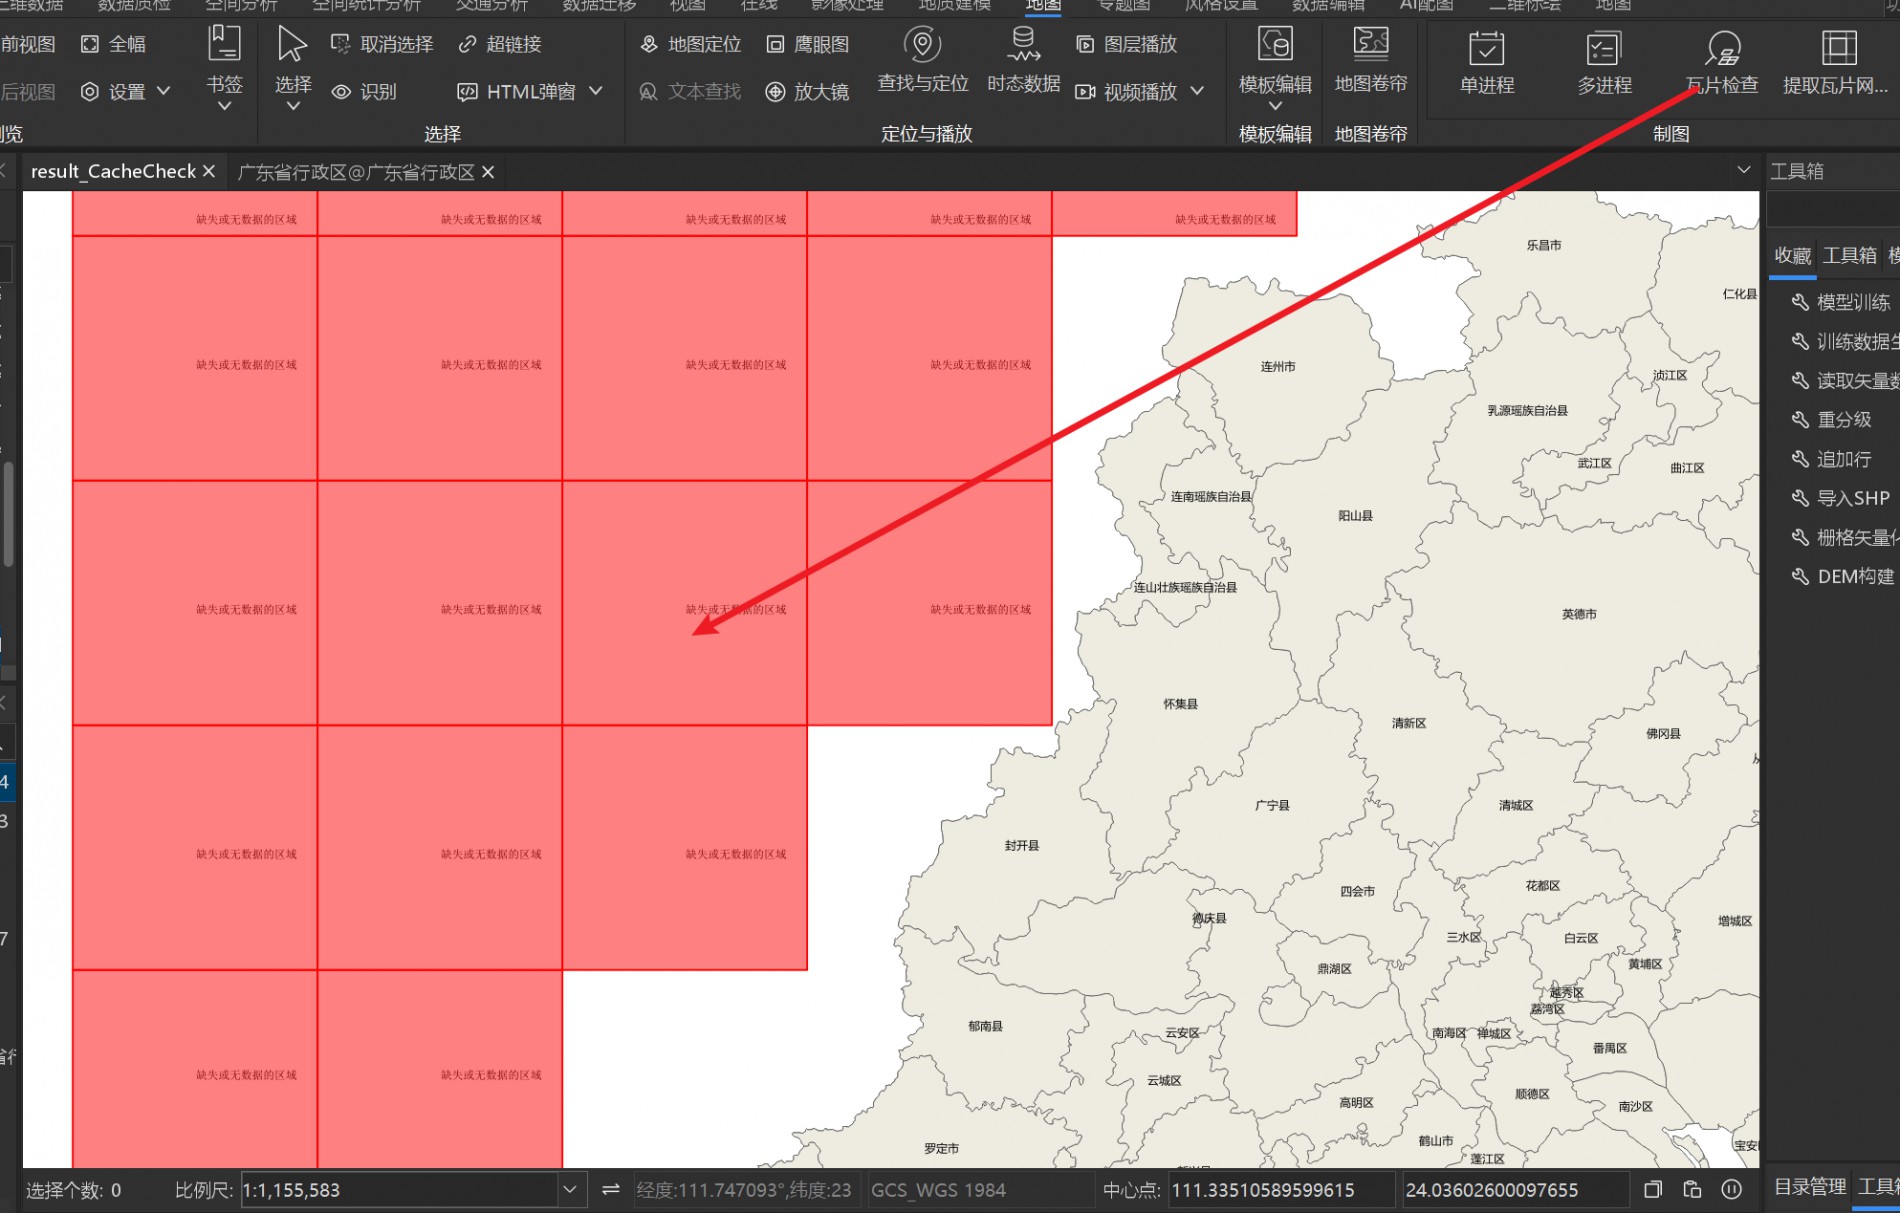Expand the 选择 tool dropdown chevron
This screenshot has width=1900, height=1213.
(292, 106)
